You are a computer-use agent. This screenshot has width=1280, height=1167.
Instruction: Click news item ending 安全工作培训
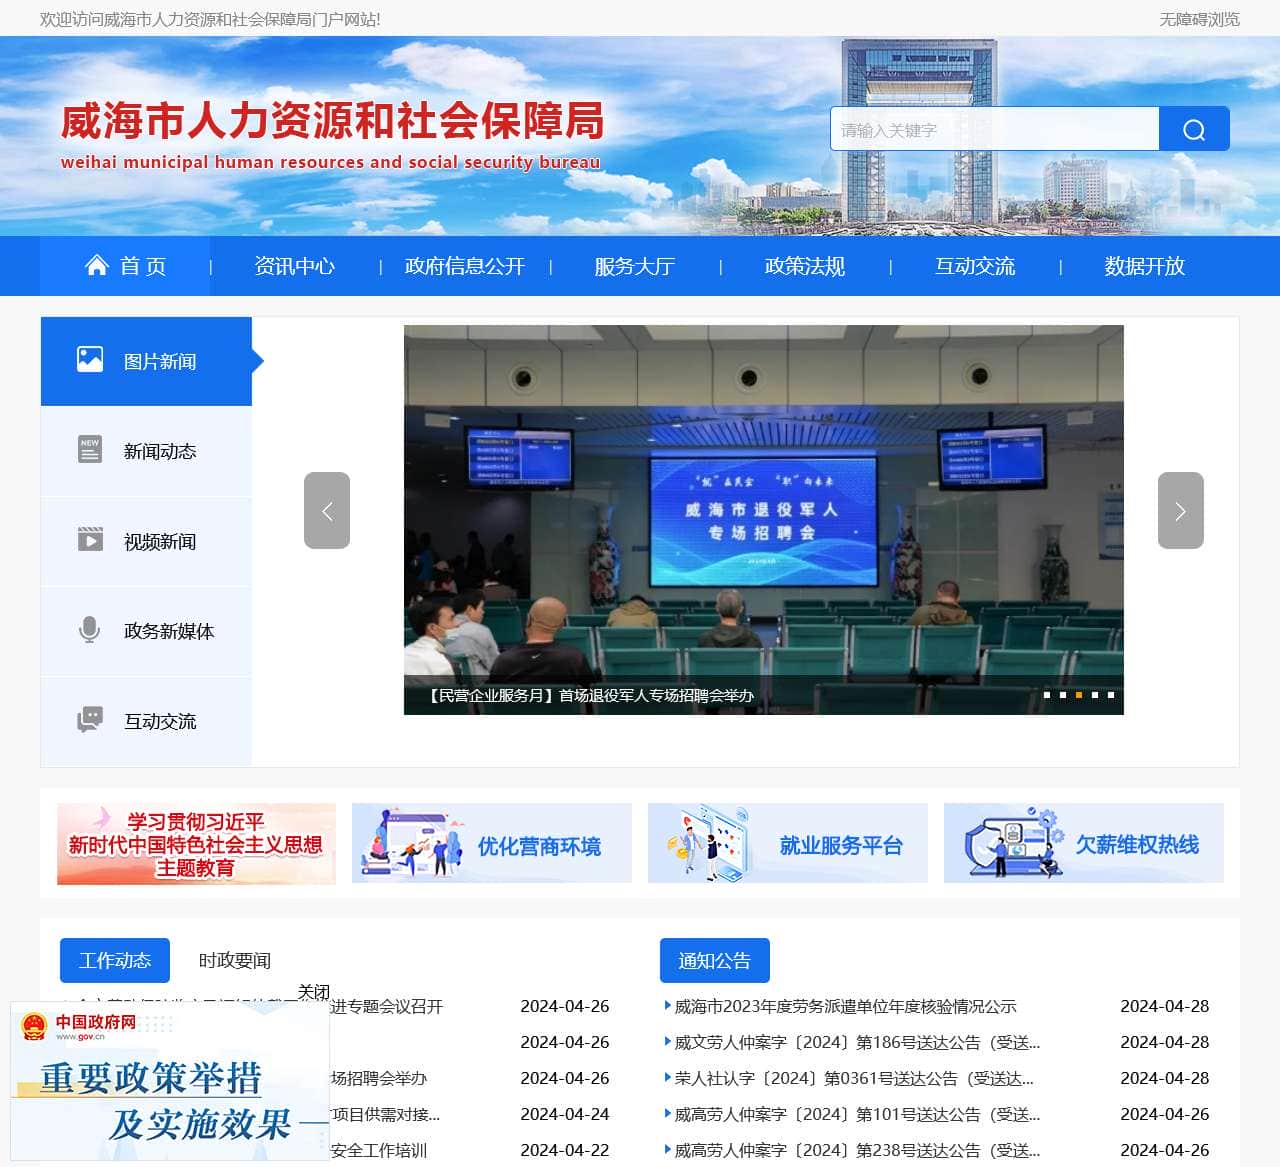coord(378,1150)
